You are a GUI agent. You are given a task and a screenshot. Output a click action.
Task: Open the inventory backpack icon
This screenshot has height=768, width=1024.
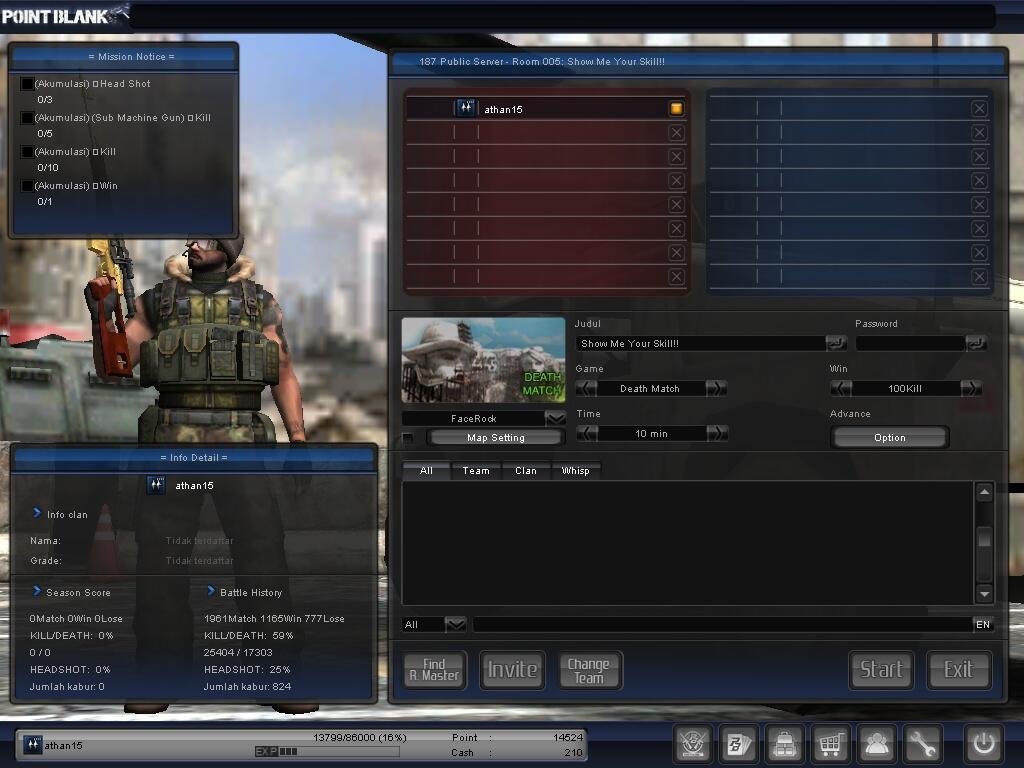tap(784, 743)
